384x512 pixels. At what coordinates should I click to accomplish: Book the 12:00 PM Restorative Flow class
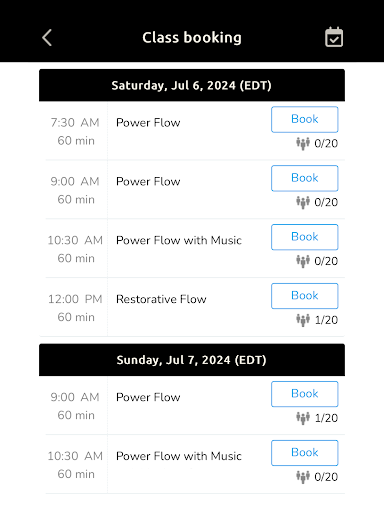pos(305,296)
